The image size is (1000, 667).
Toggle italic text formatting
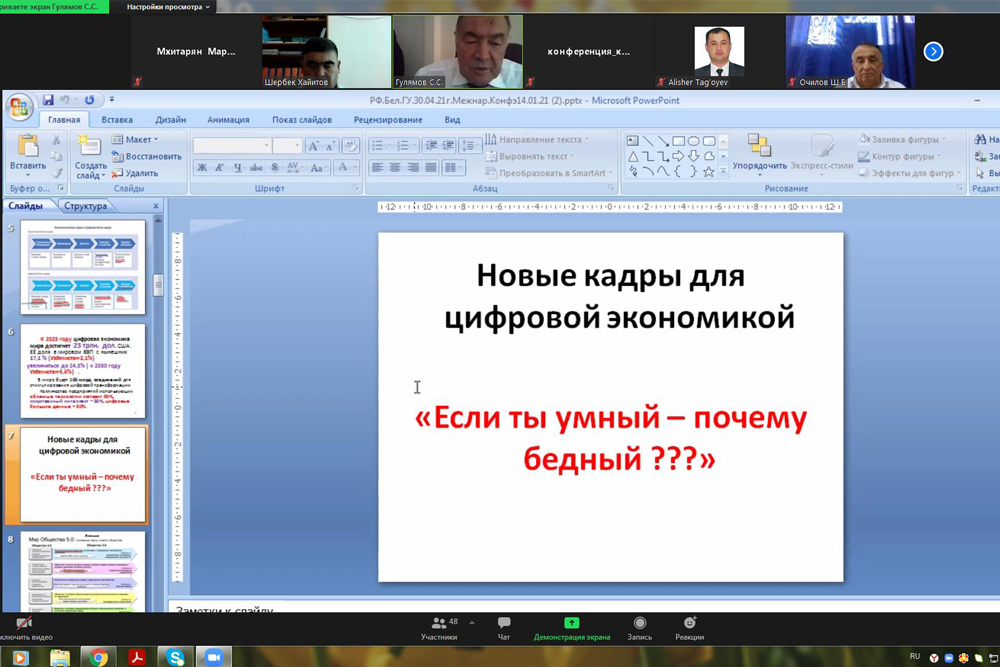coord(218,168)
